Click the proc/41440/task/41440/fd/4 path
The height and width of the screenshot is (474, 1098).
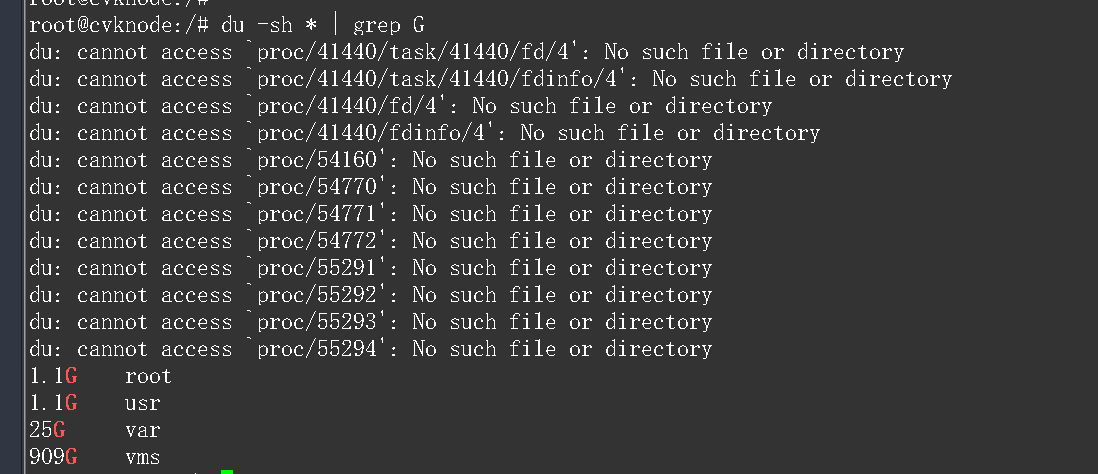[411, 52]
